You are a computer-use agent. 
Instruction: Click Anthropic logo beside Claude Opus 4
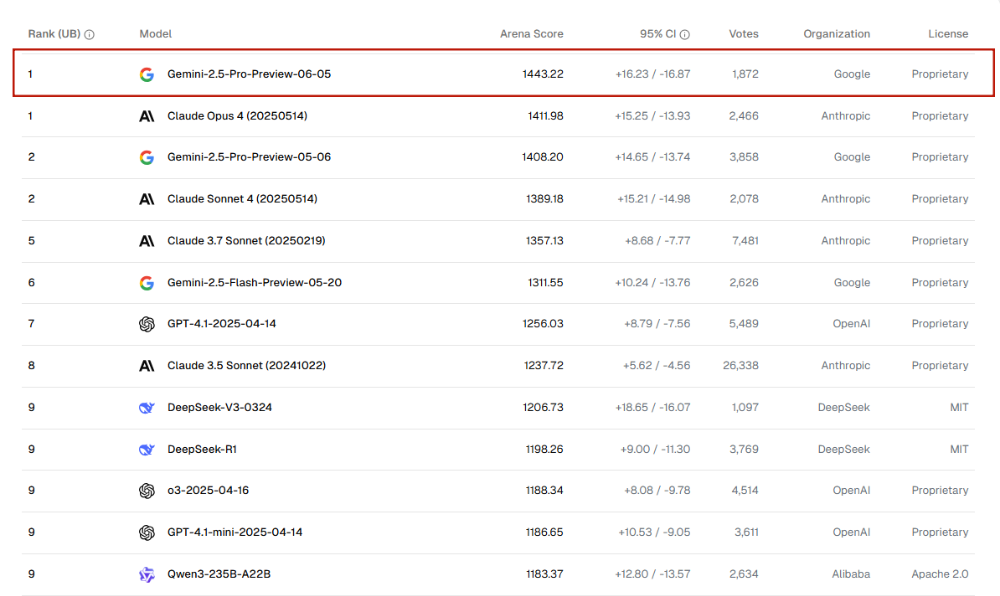point(147,116)
